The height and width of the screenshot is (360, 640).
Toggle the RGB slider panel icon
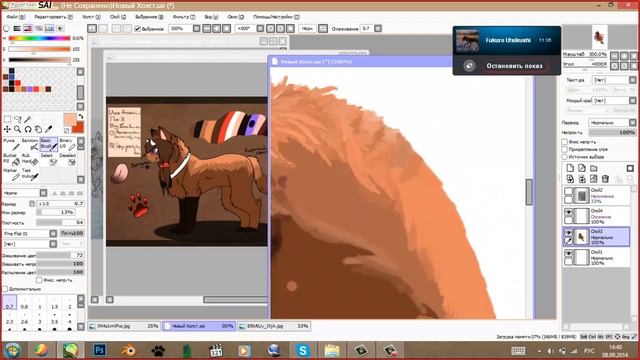pos(17,29)
